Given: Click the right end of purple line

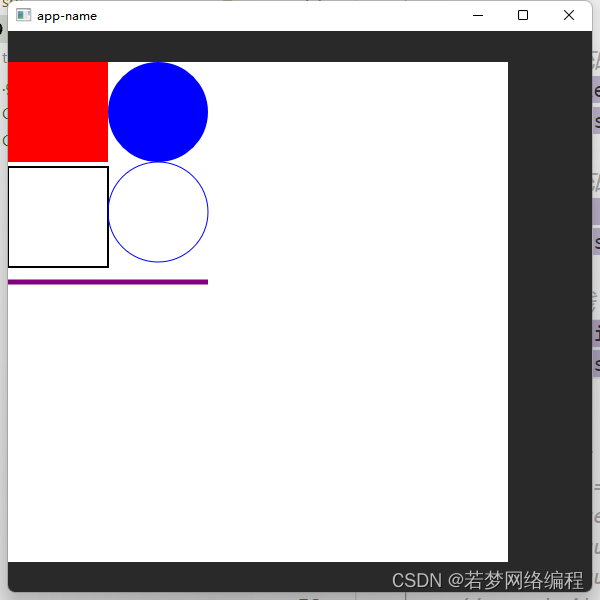Looking at the screenshot, I should [x=206, y=282].
